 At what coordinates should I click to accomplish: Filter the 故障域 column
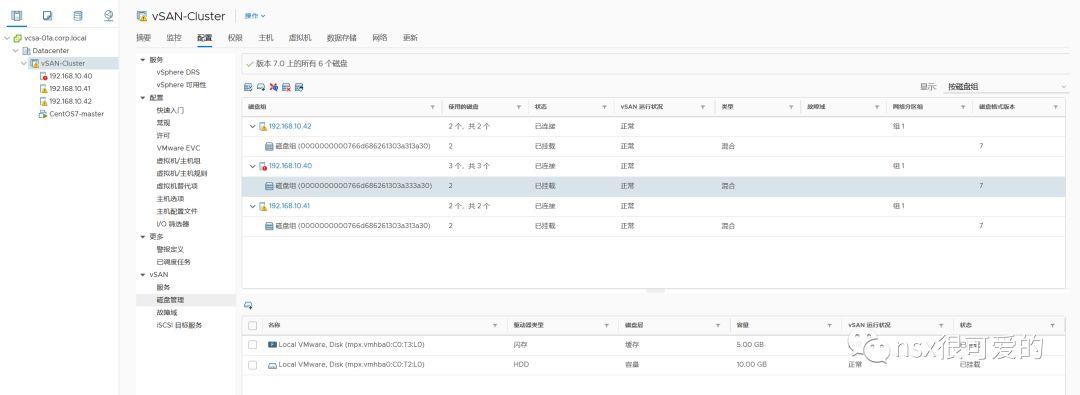[878, 108]
